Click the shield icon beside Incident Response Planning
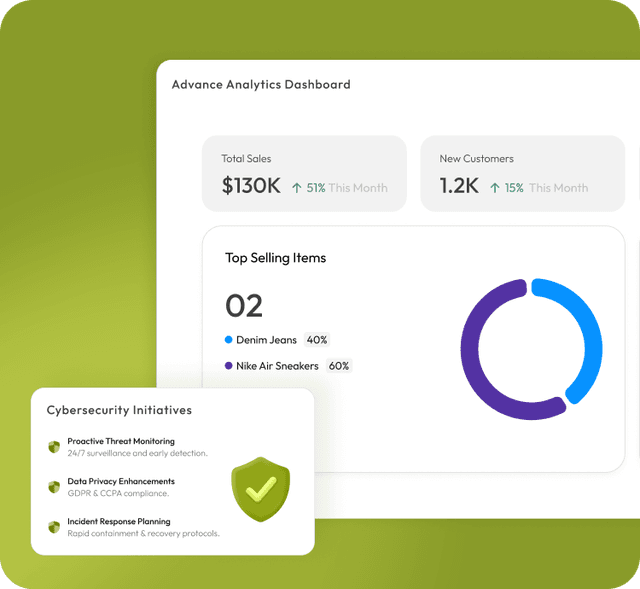Screen dimensions: 640x589 point(54,527)
